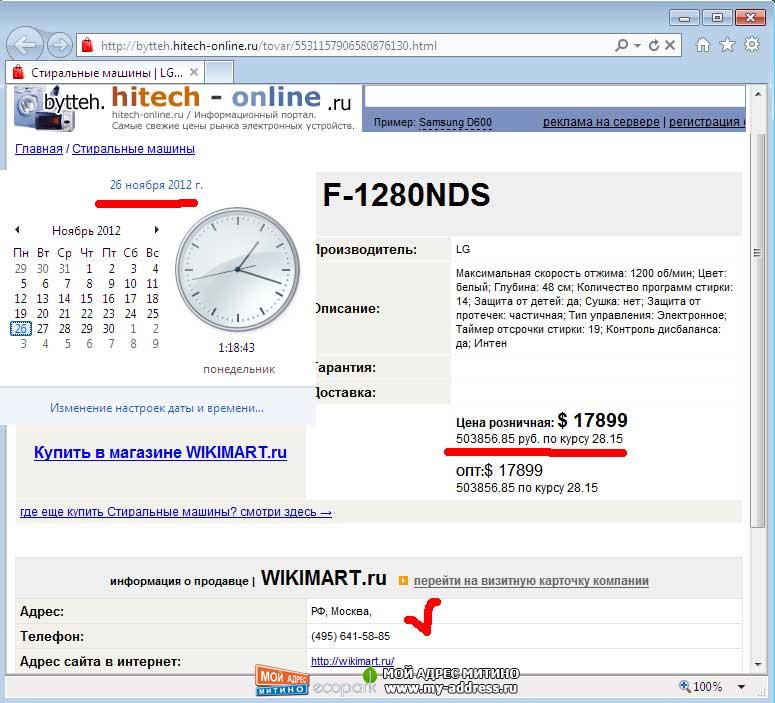Select day 26 in the calendar

click(20, 328)
